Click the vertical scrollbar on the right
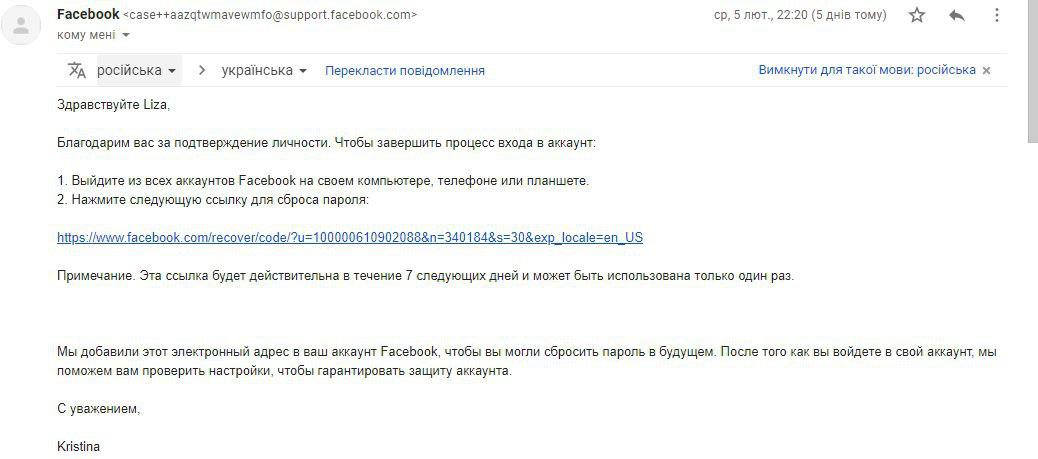1038x459 pixels. pyautogui.click(x=1032, y=71)
